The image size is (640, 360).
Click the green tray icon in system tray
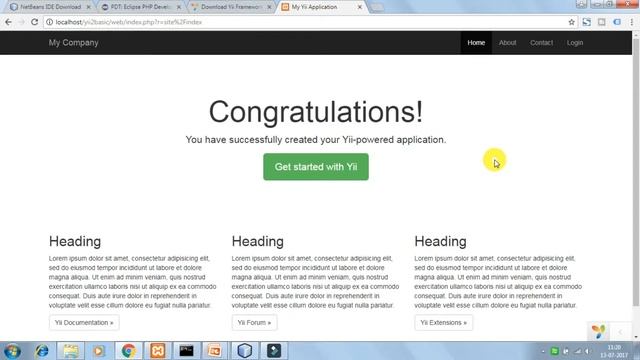coord(554,351)
